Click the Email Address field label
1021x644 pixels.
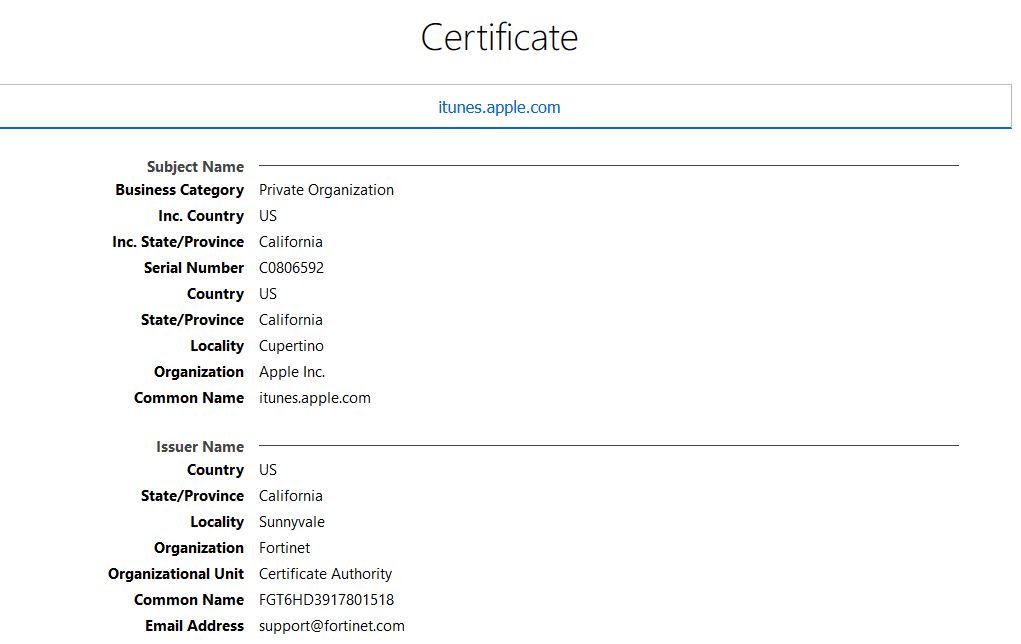192,626
